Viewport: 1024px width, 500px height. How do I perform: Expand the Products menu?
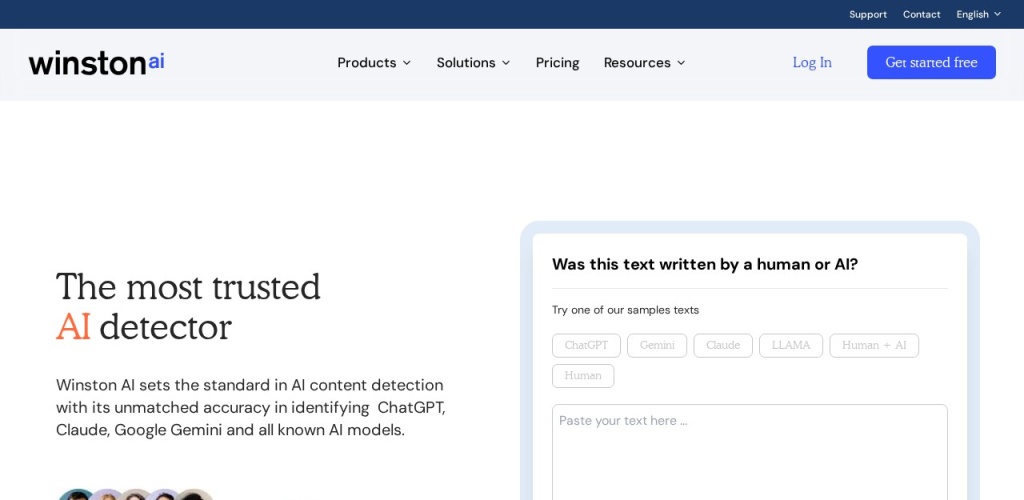374,62
